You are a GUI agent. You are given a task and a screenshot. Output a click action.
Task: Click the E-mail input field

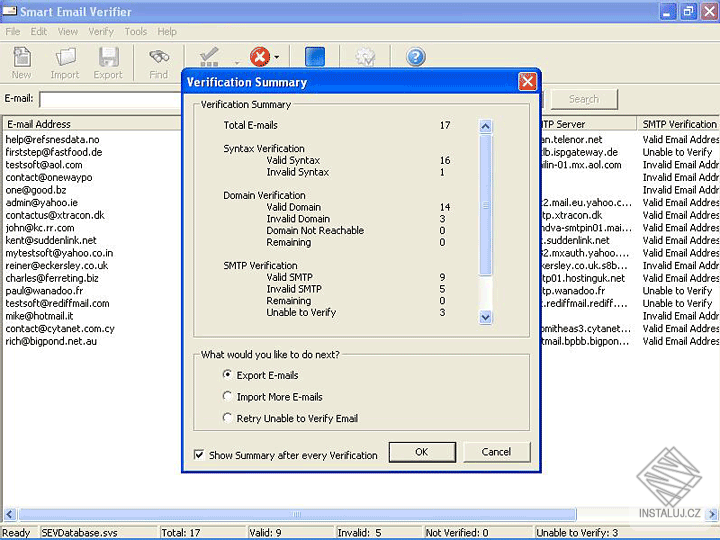coord(110,99)
